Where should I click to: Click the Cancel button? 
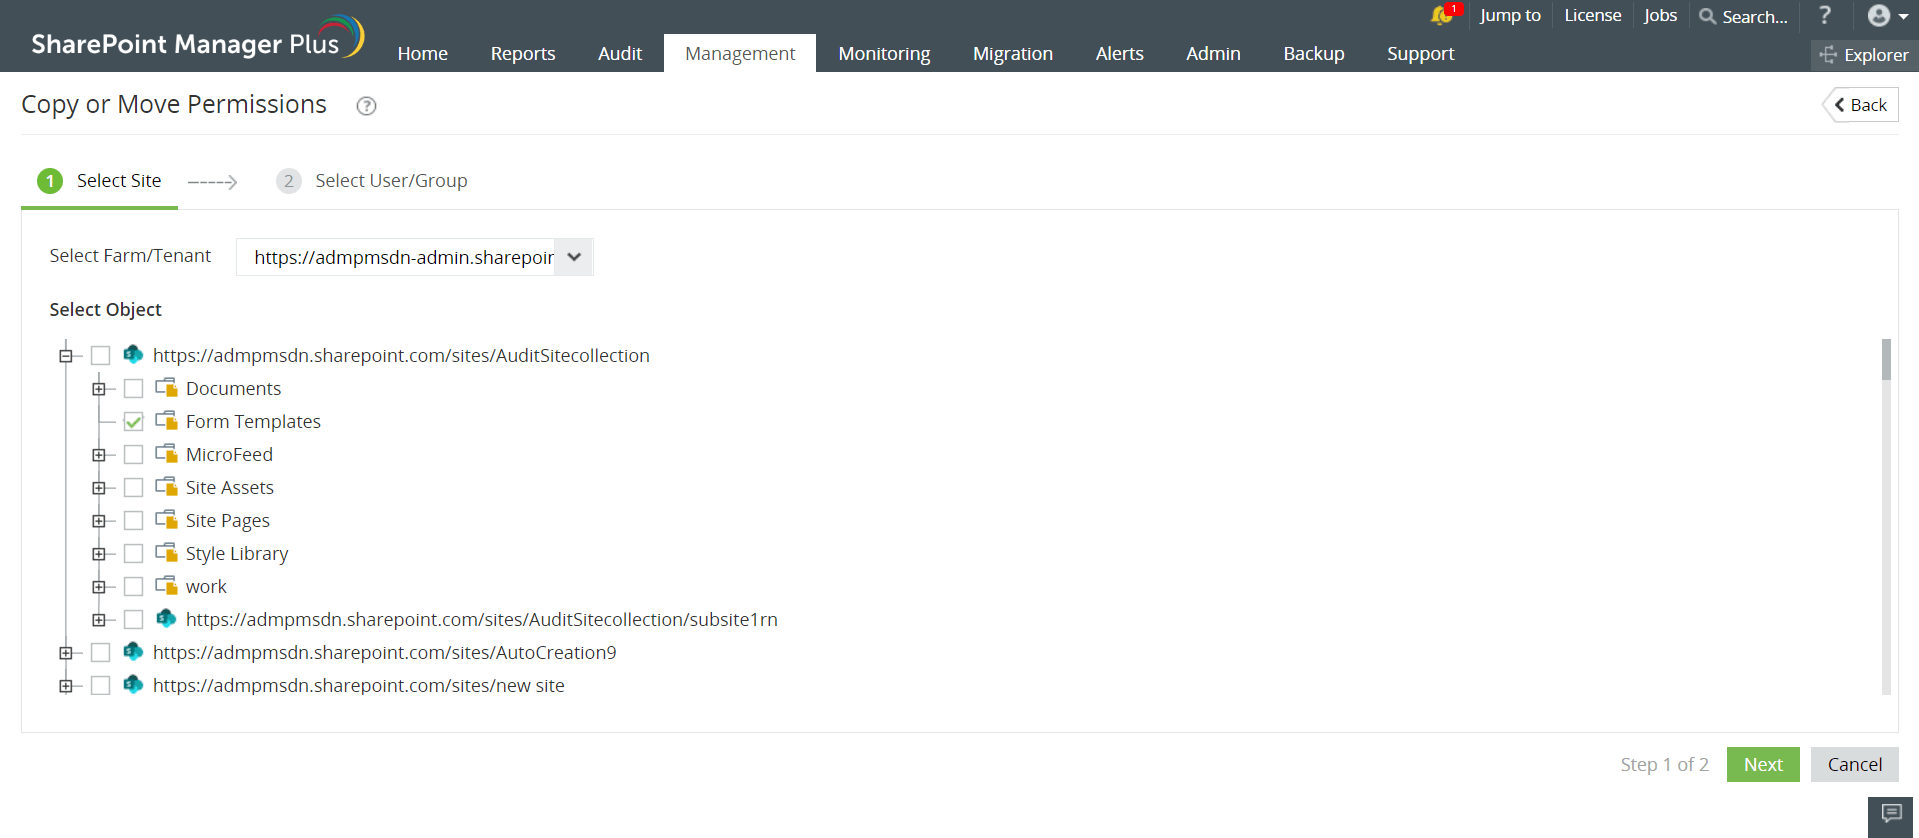point(1855,764)
